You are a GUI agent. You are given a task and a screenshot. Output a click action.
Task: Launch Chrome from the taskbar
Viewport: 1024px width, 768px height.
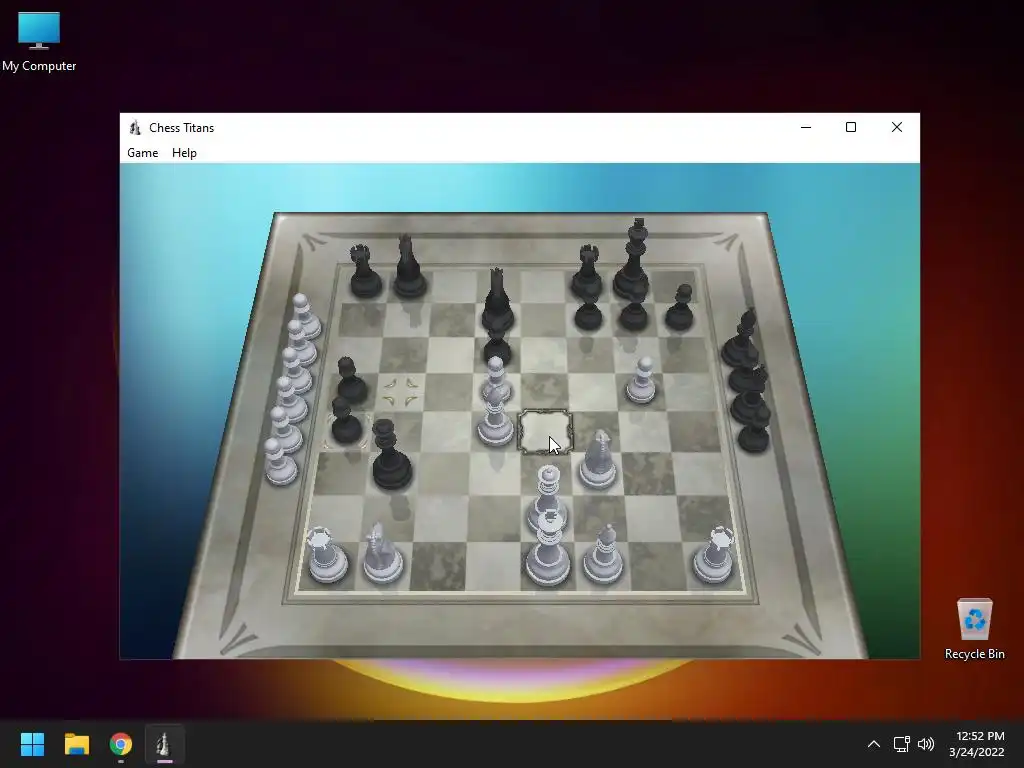121,744
